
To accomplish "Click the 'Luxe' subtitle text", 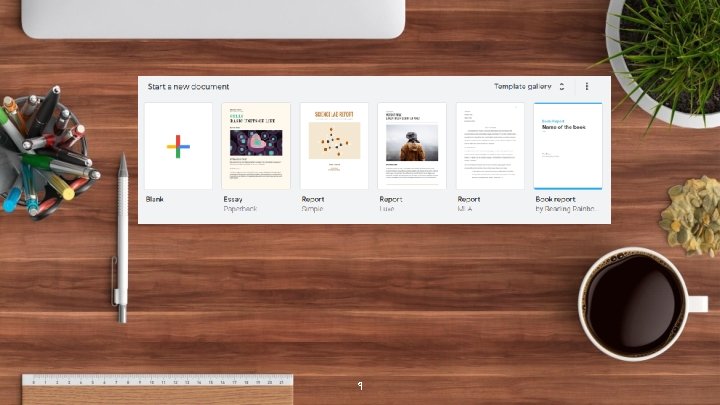I will click(387, 209).
